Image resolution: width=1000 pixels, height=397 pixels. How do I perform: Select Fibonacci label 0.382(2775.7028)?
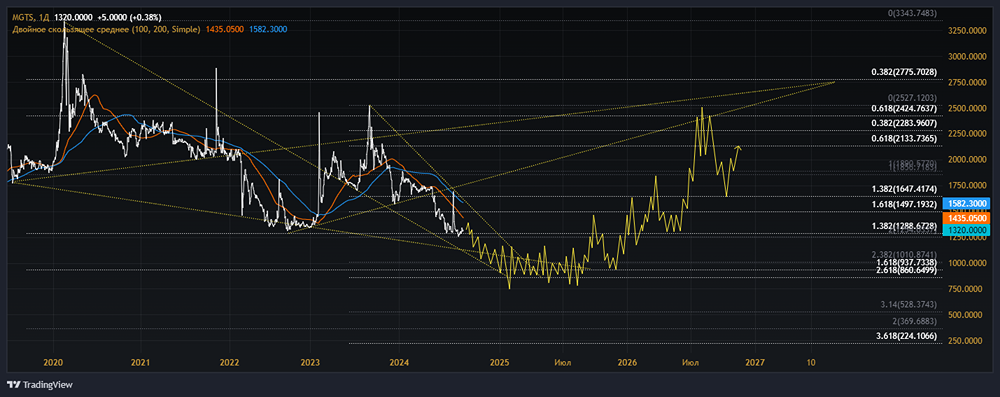(x=904, y=73)
